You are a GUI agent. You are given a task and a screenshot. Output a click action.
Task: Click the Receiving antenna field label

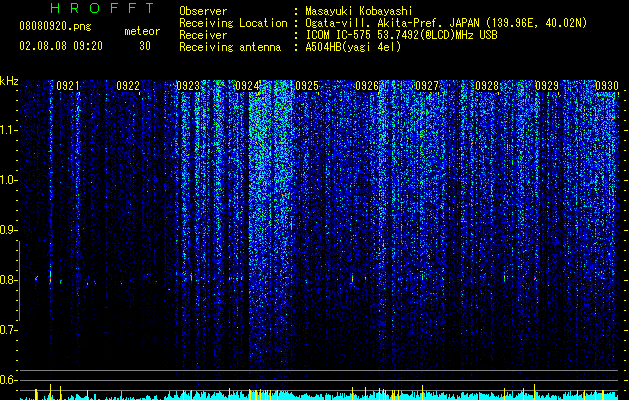click(230, 47)
